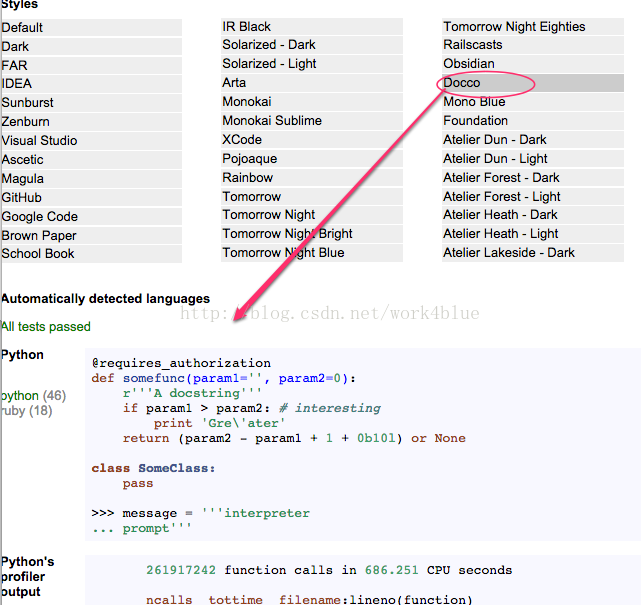Select Atelier Dun - Light style
This screenshot has height=605, width=641.
(x=533, y=159)
